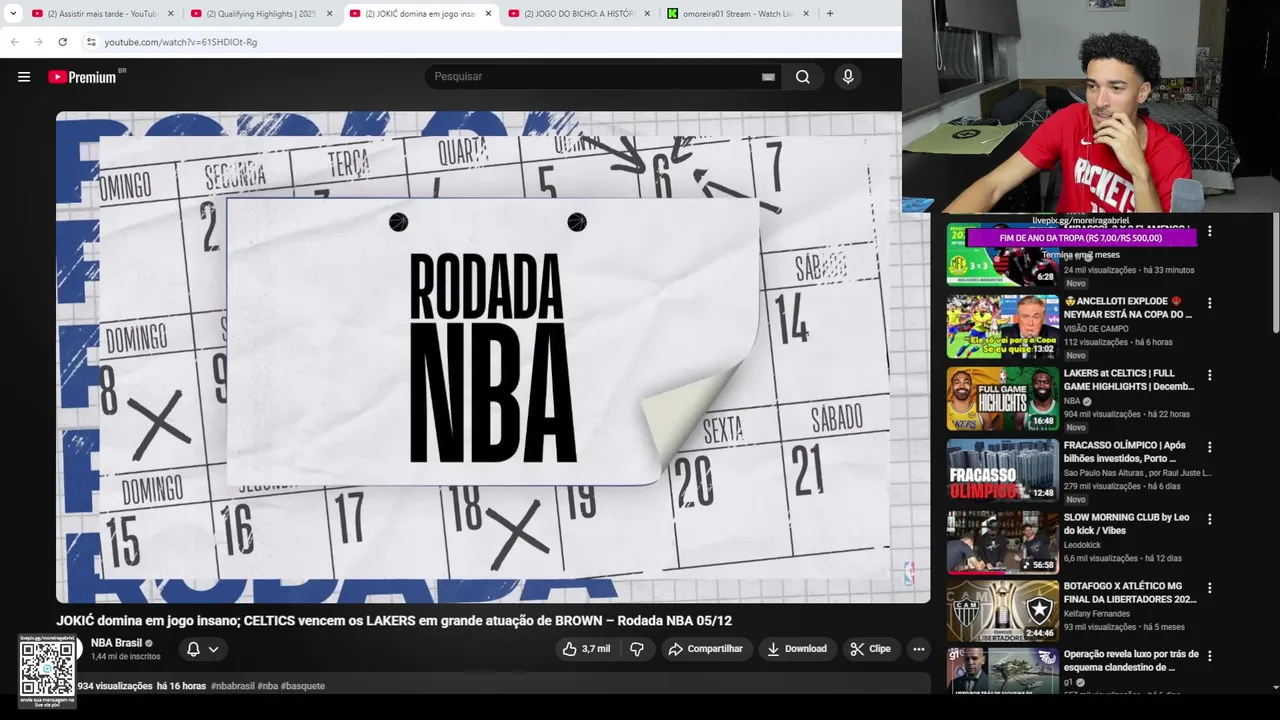Close the Qualifying Highlights tab
This screenshot has height=720, width=1280.
(329, 14)
